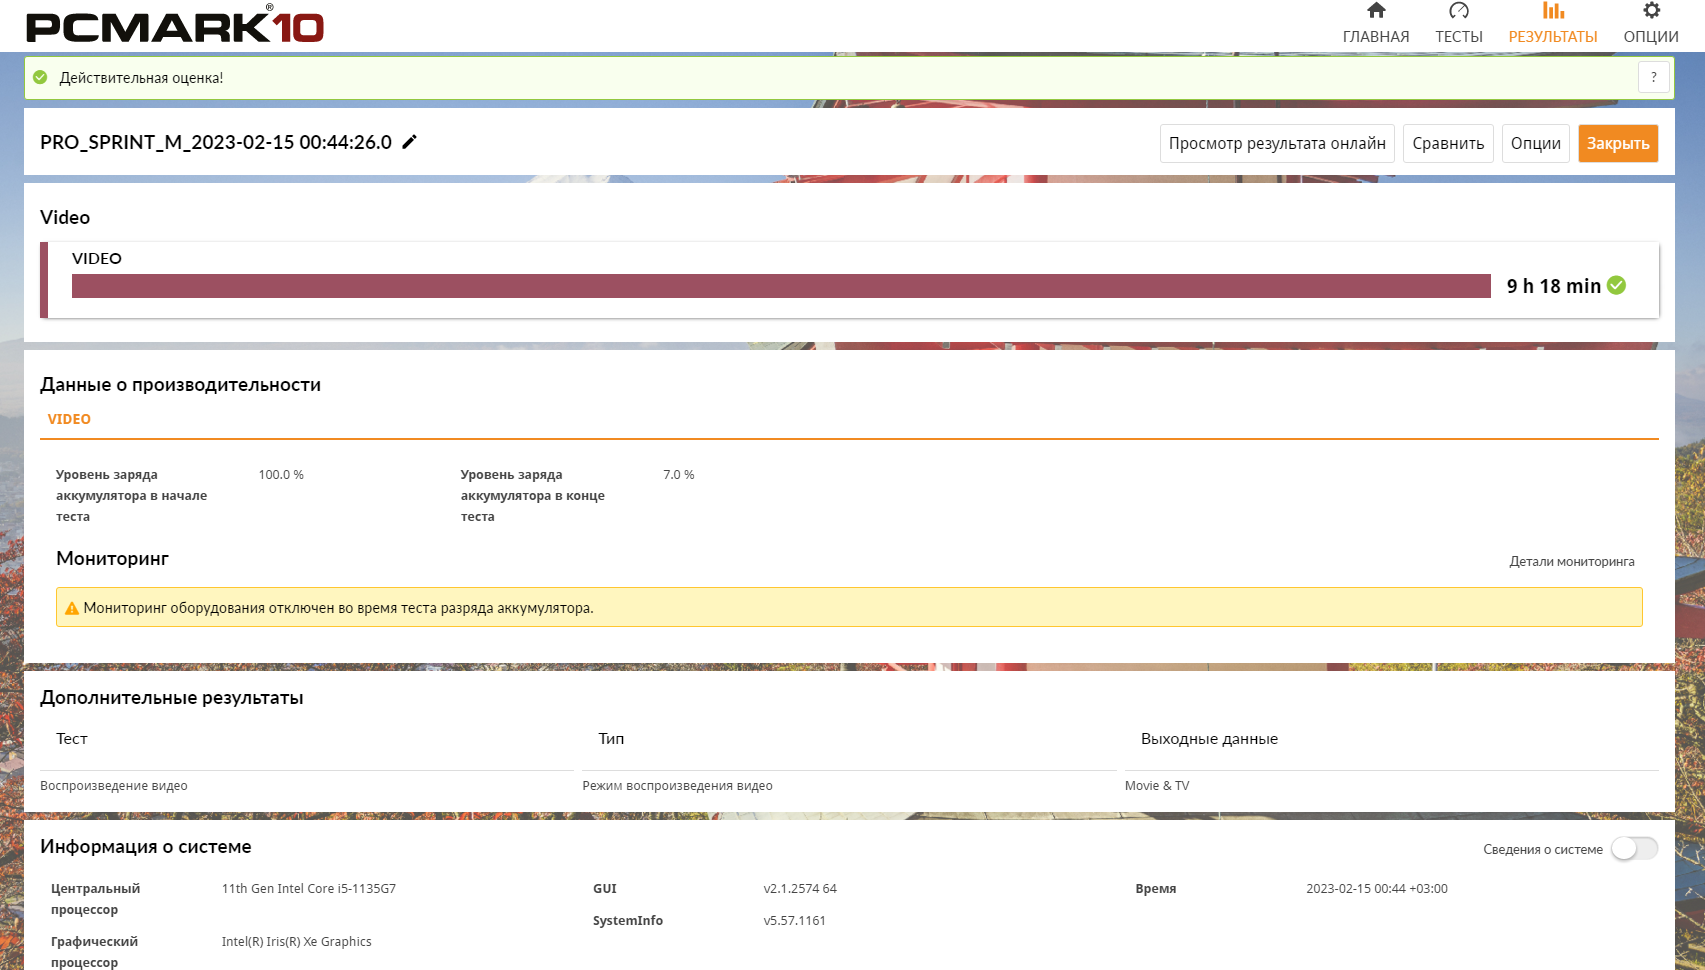The width and height of the screenshot is (1705, 970).
Task: Click the Video battery life result bar
Action: (780, 286)
